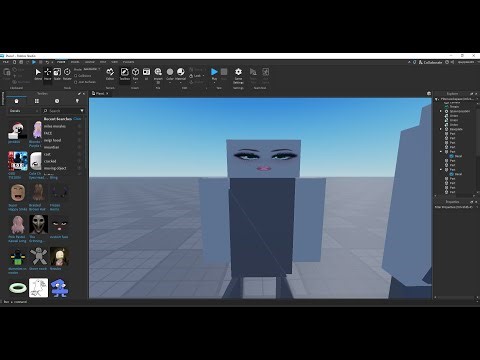Collapse the first Part containing a Decal
This screenshot has width=480, height=360.
[441, 152]
